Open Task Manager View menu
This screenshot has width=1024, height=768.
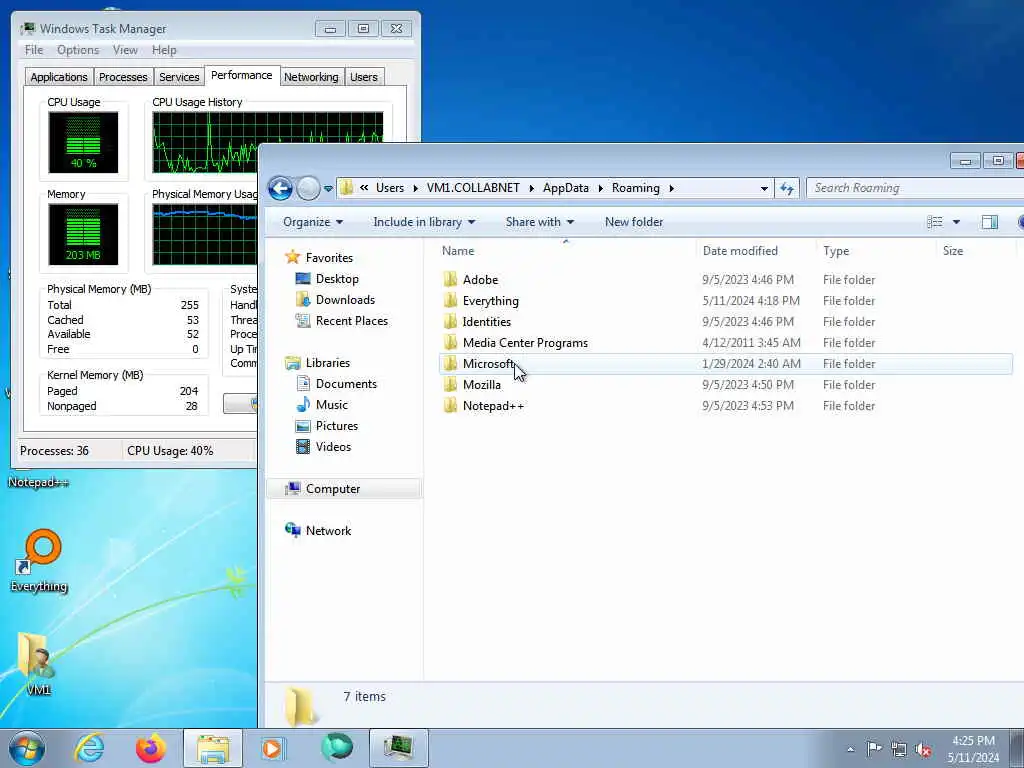pyautogui.click(x=125, y=50)
